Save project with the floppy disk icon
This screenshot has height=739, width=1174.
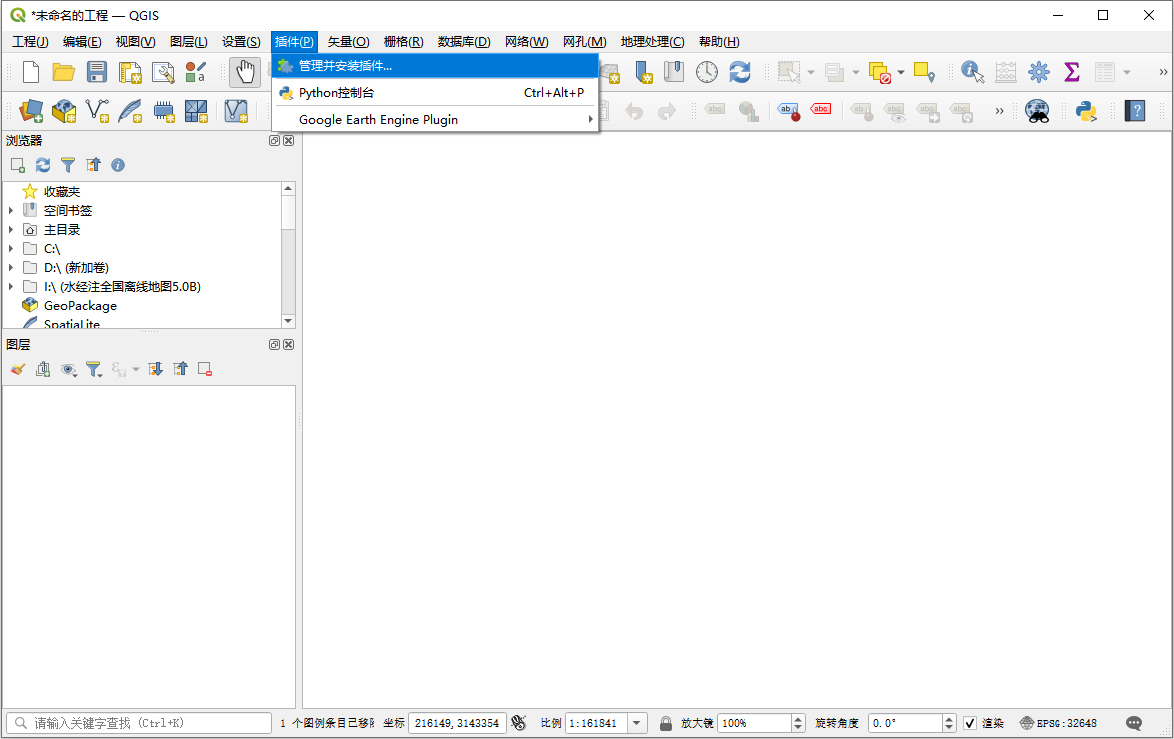pos(97,72)
